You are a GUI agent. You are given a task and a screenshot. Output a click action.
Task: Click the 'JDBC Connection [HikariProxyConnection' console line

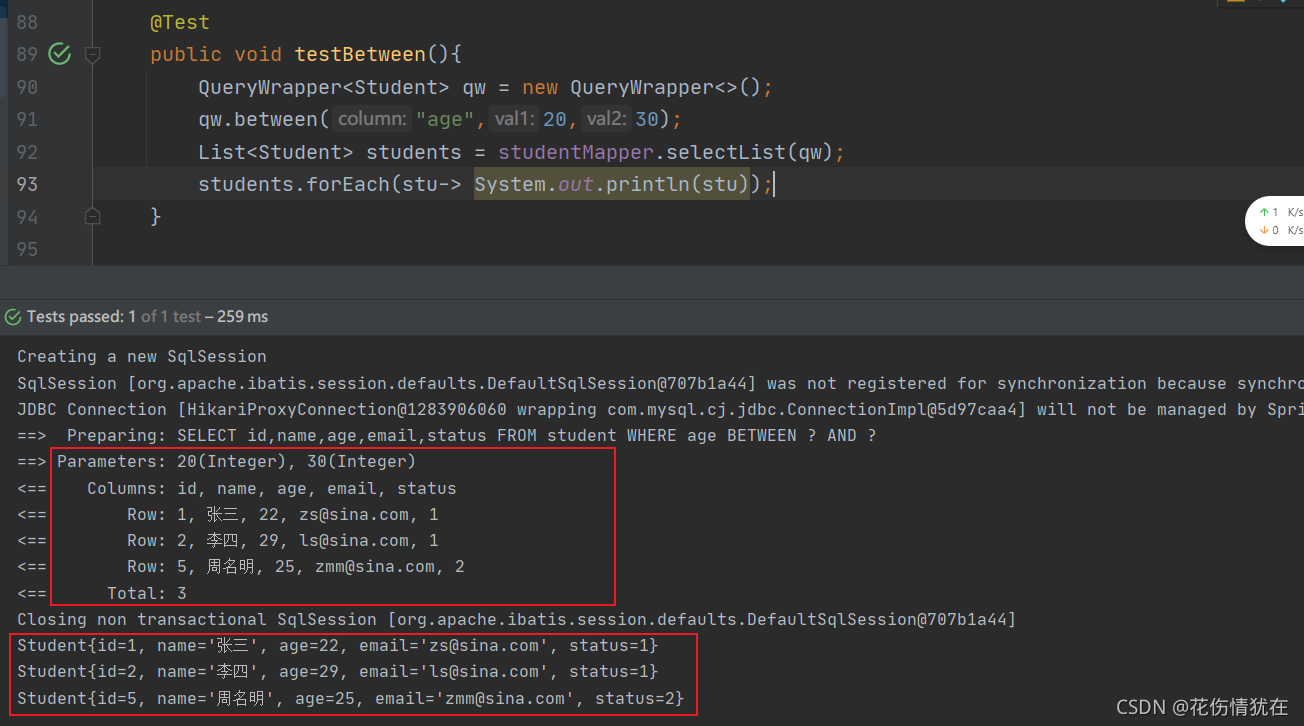pos(660,409)
